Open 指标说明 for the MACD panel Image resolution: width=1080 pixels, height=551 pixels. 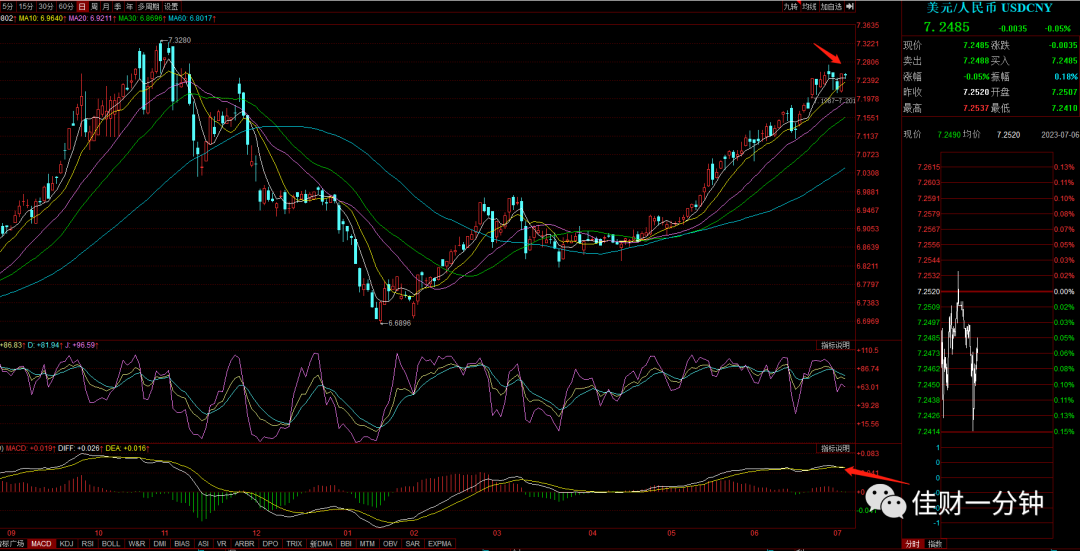tap(834, 449)
